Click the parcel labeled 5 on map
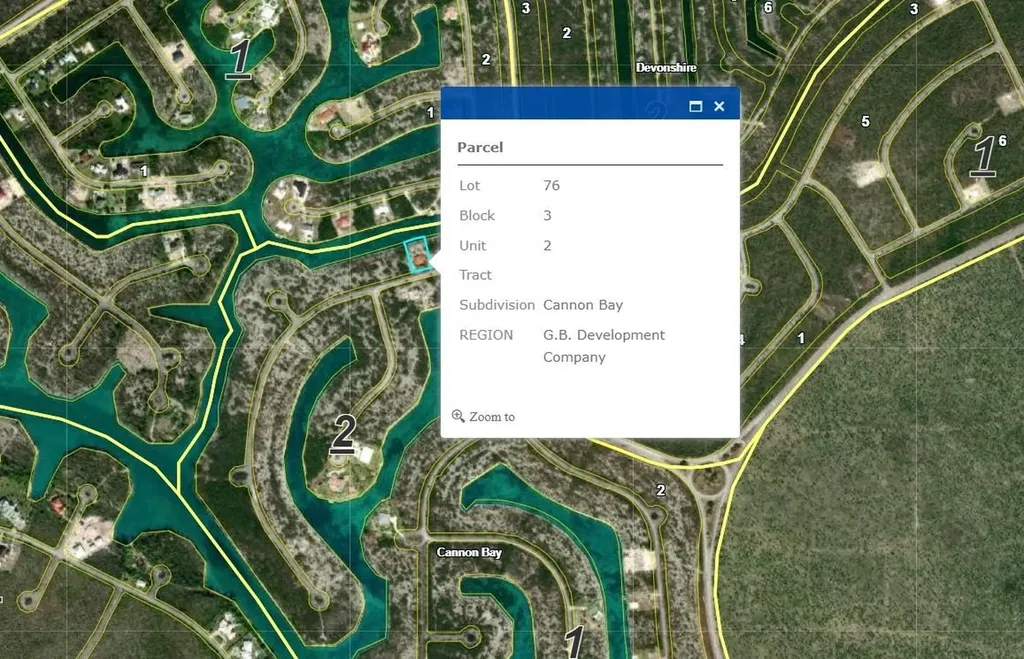Screen dimensions: 1024x659 coord(865,122)
